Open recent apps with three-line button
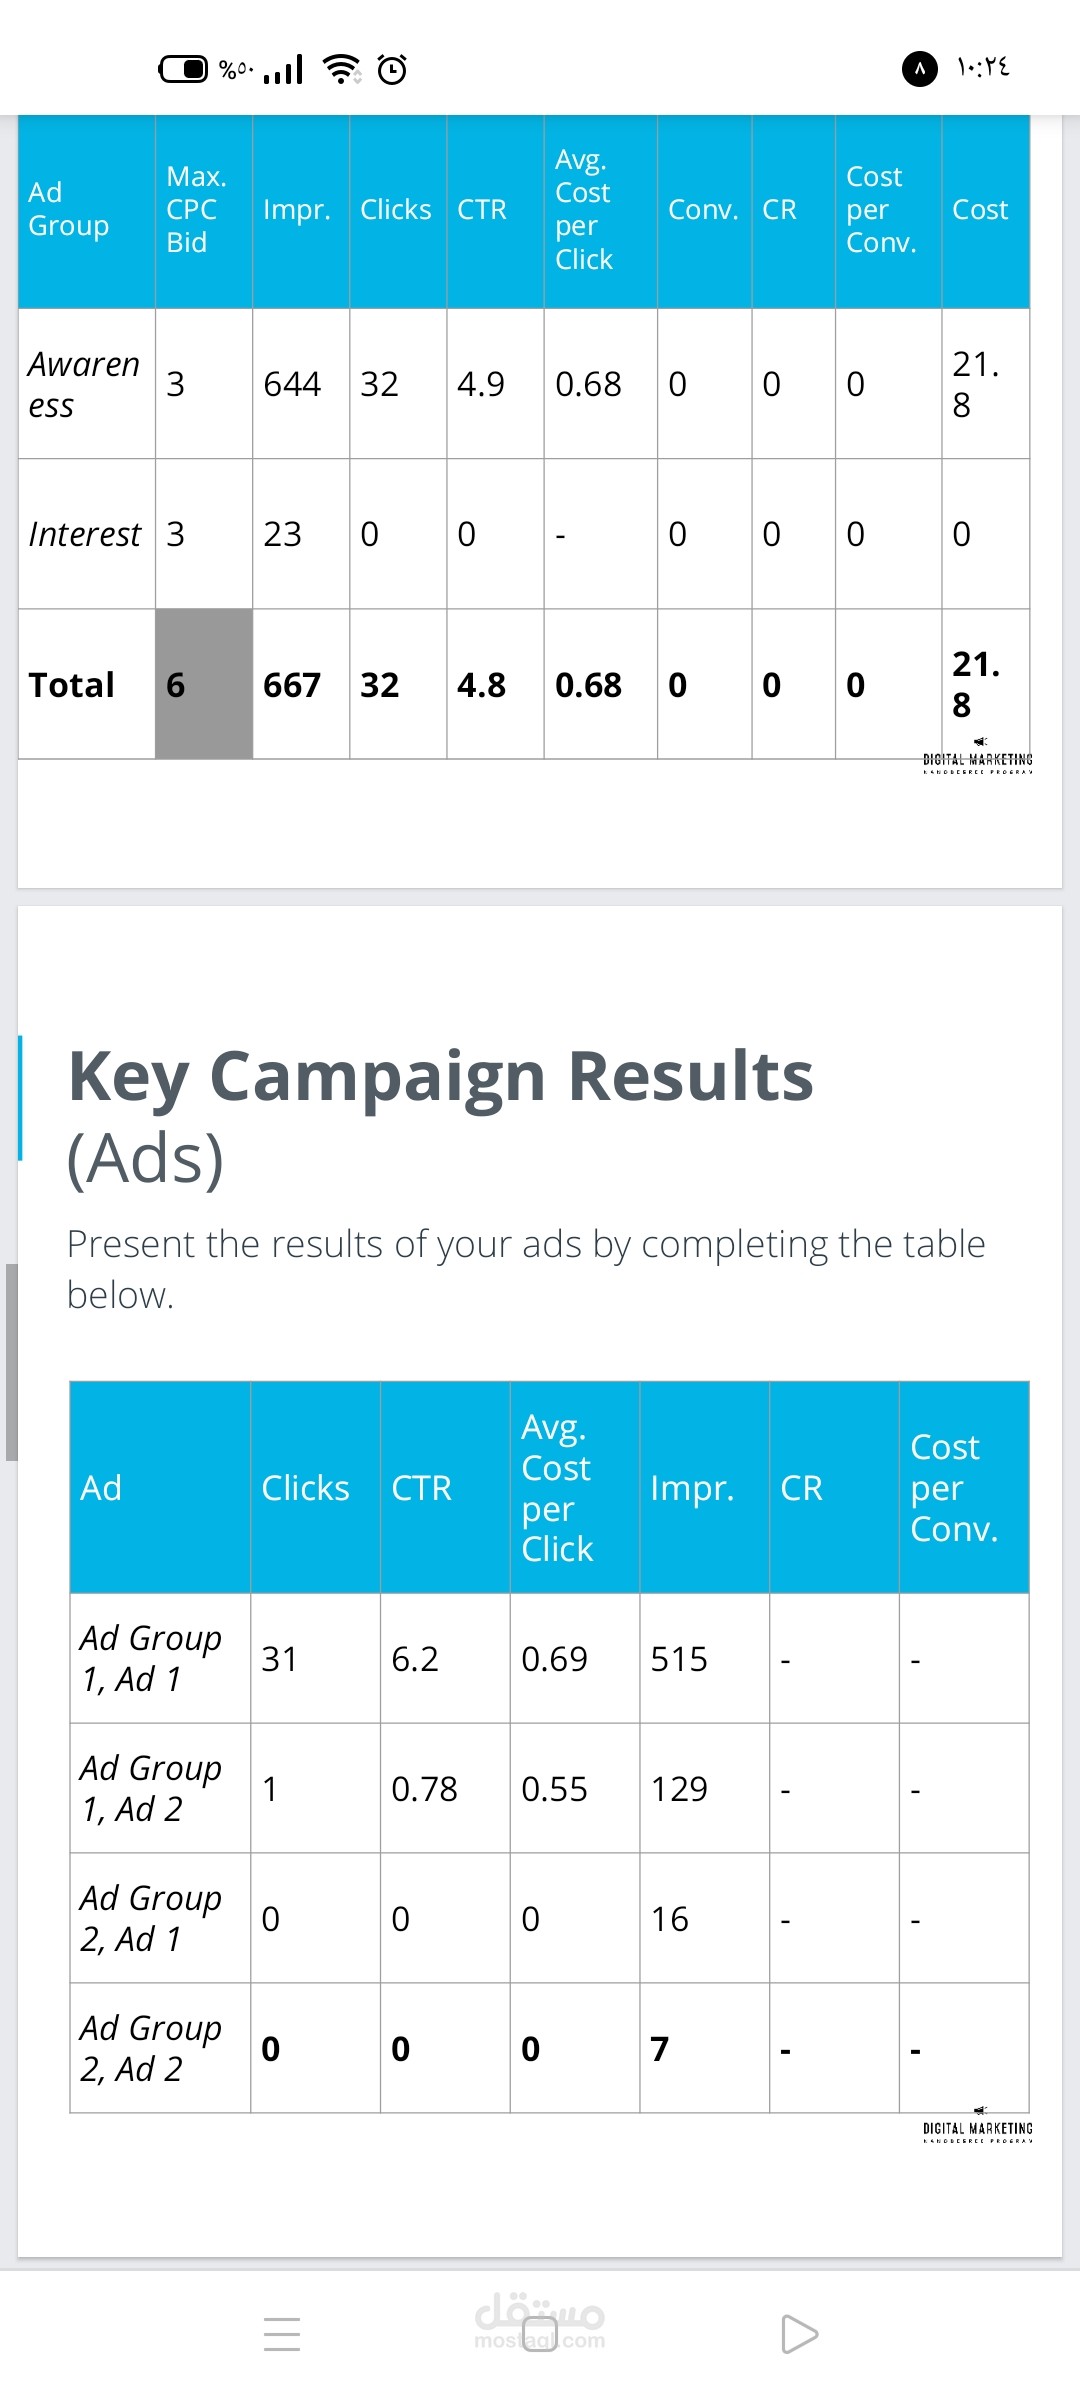1080x2400 pixels. point(282,2334)
